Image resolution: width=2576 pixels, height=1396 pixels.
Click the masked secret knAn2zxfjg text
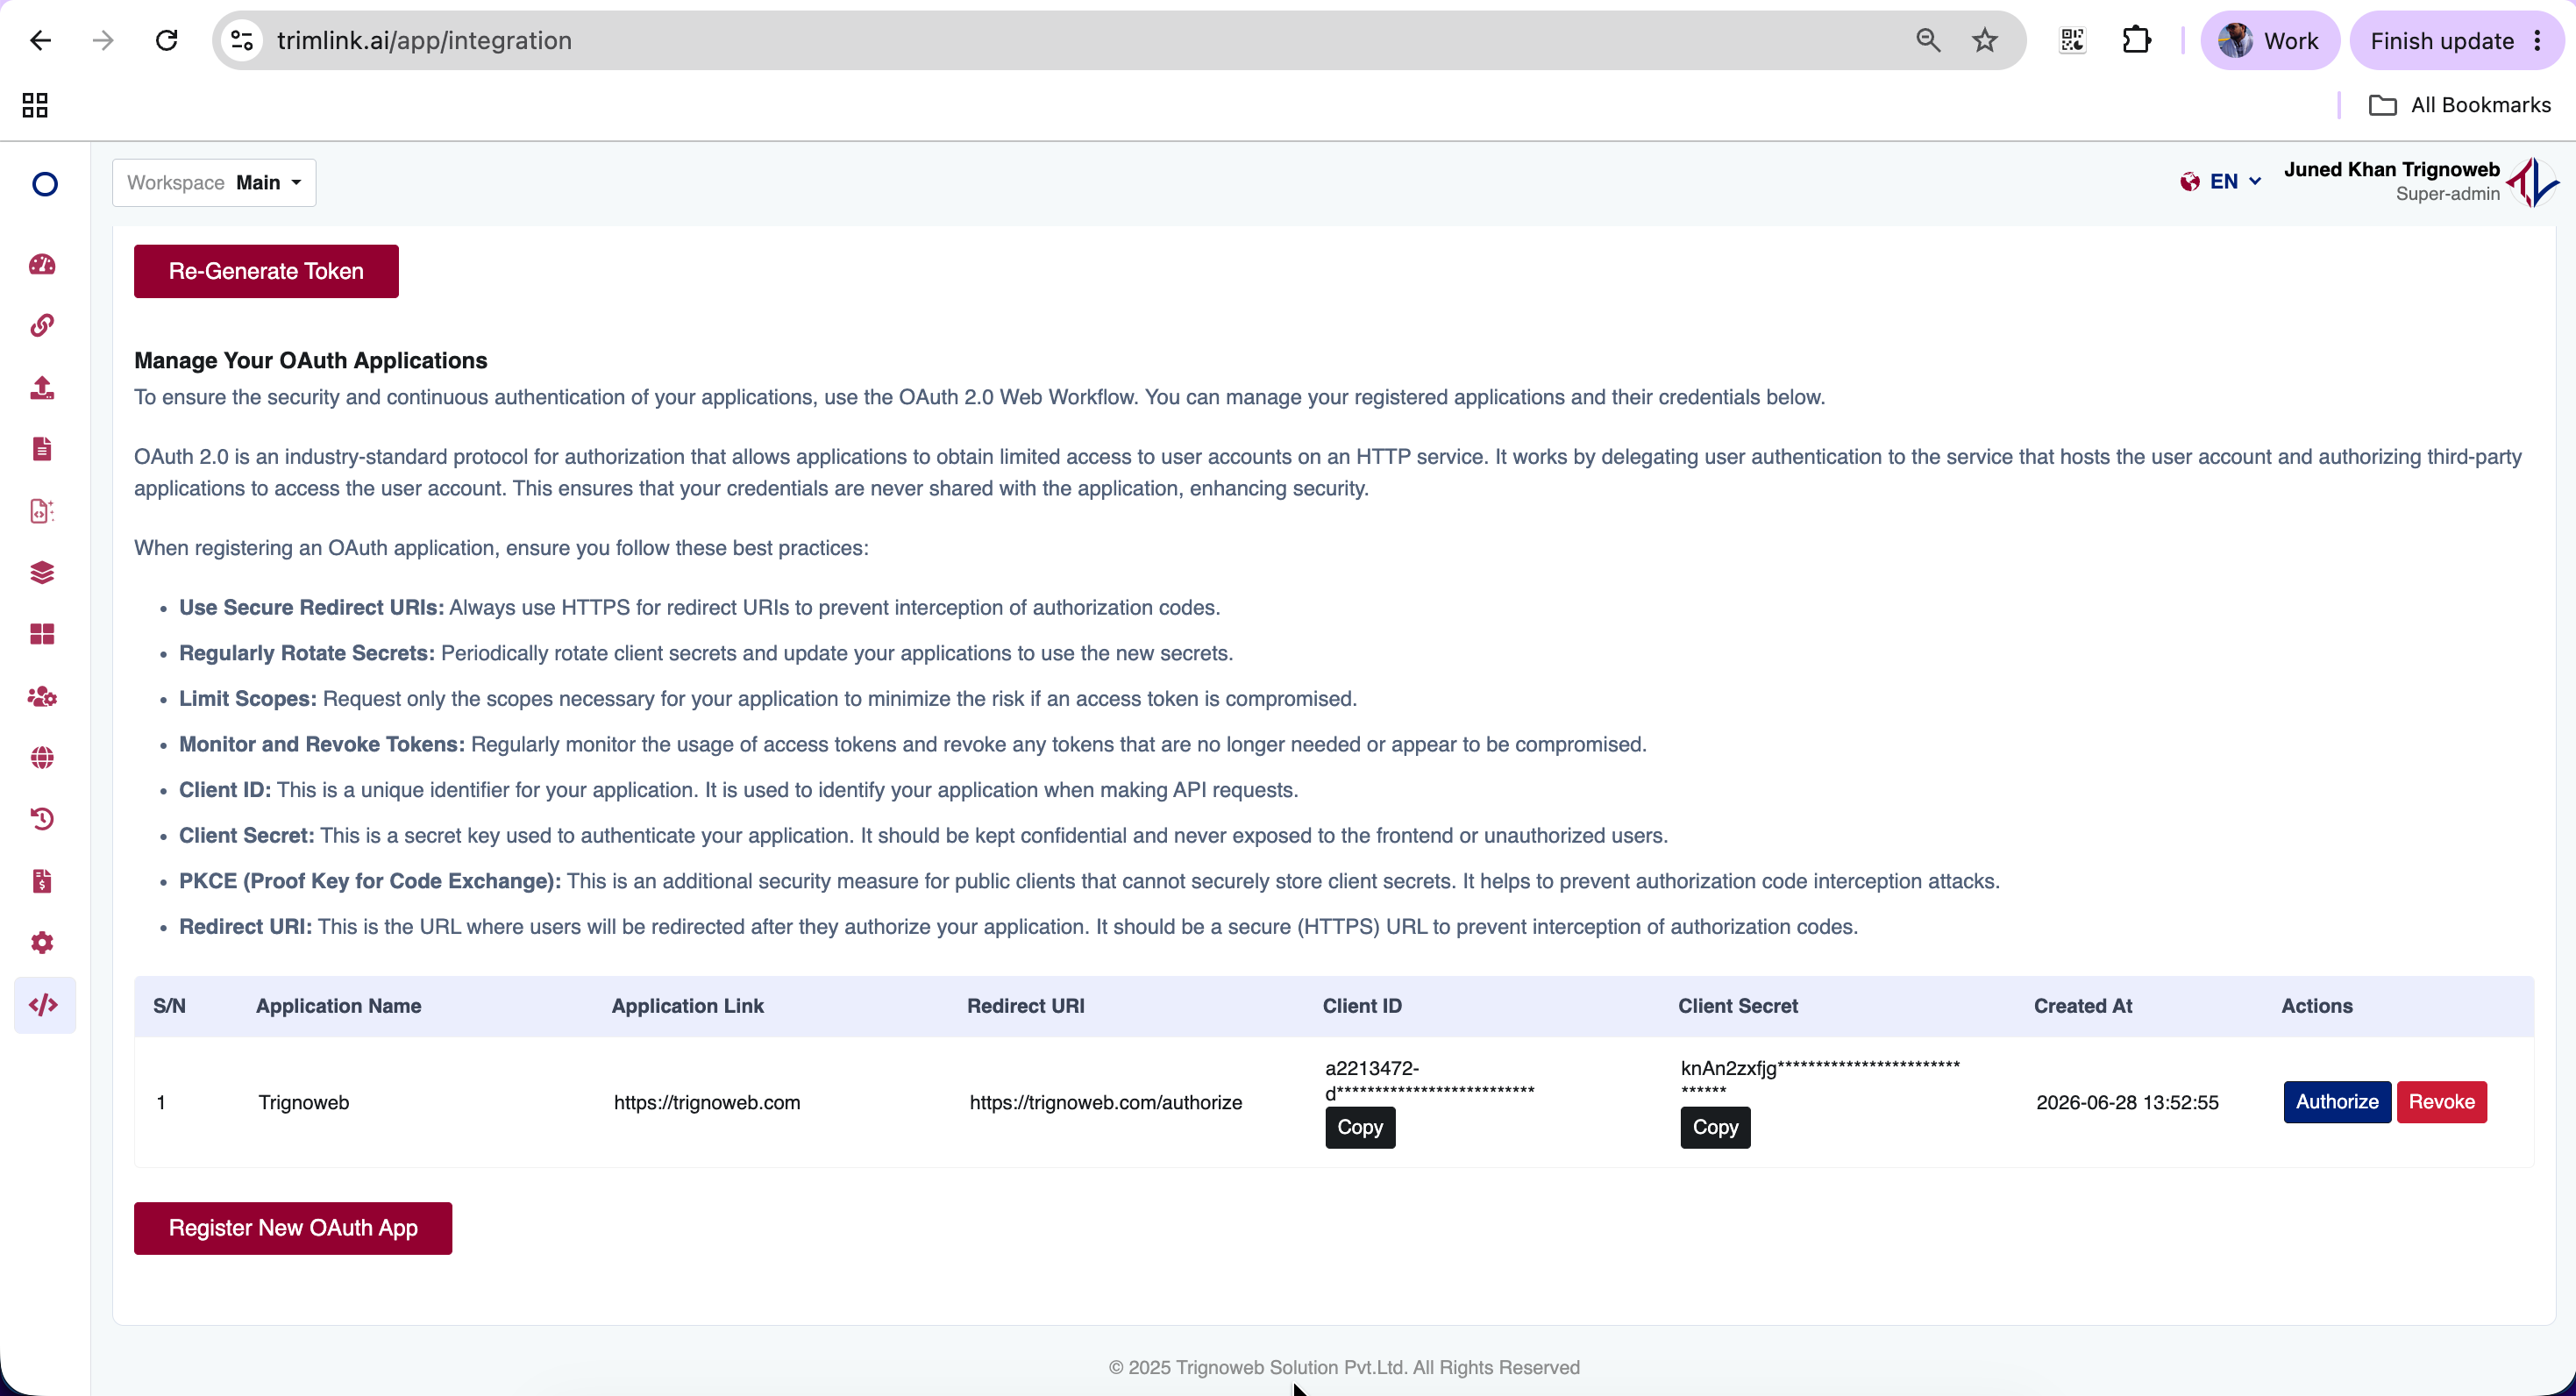[x=1820, y=1079]
